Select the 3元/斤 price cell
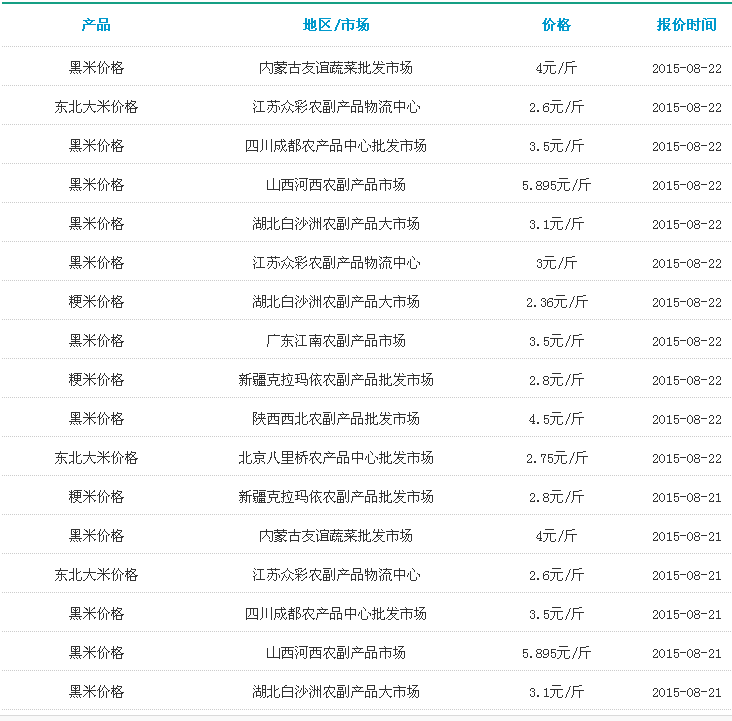This screenshot has width=732, height=721. pyautogui.click(x=556, y=263)
